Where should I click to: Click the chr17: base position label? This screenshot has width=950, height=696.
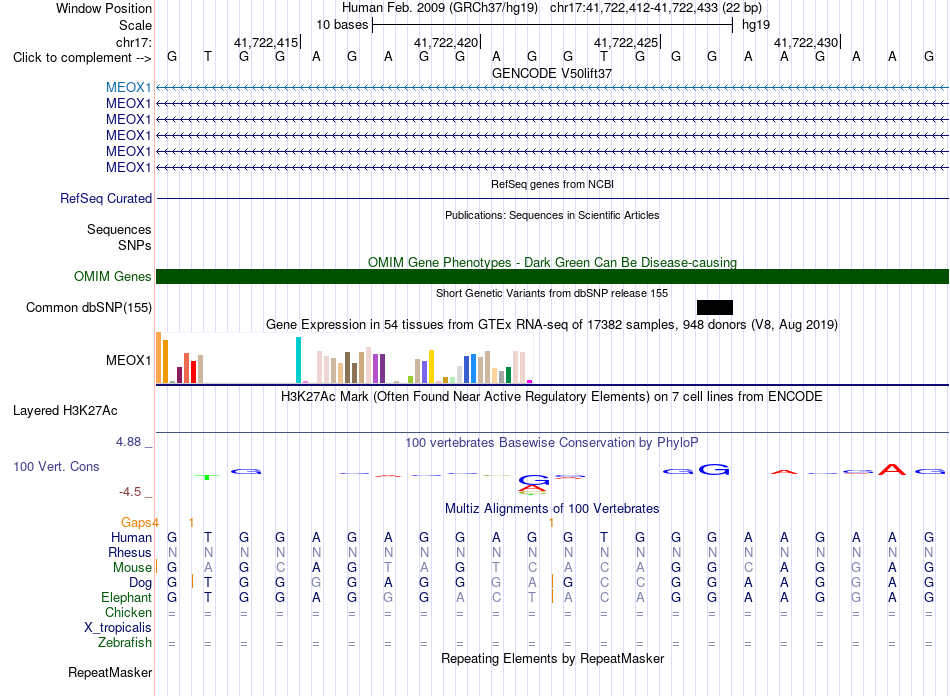click(x=133, y=42)
